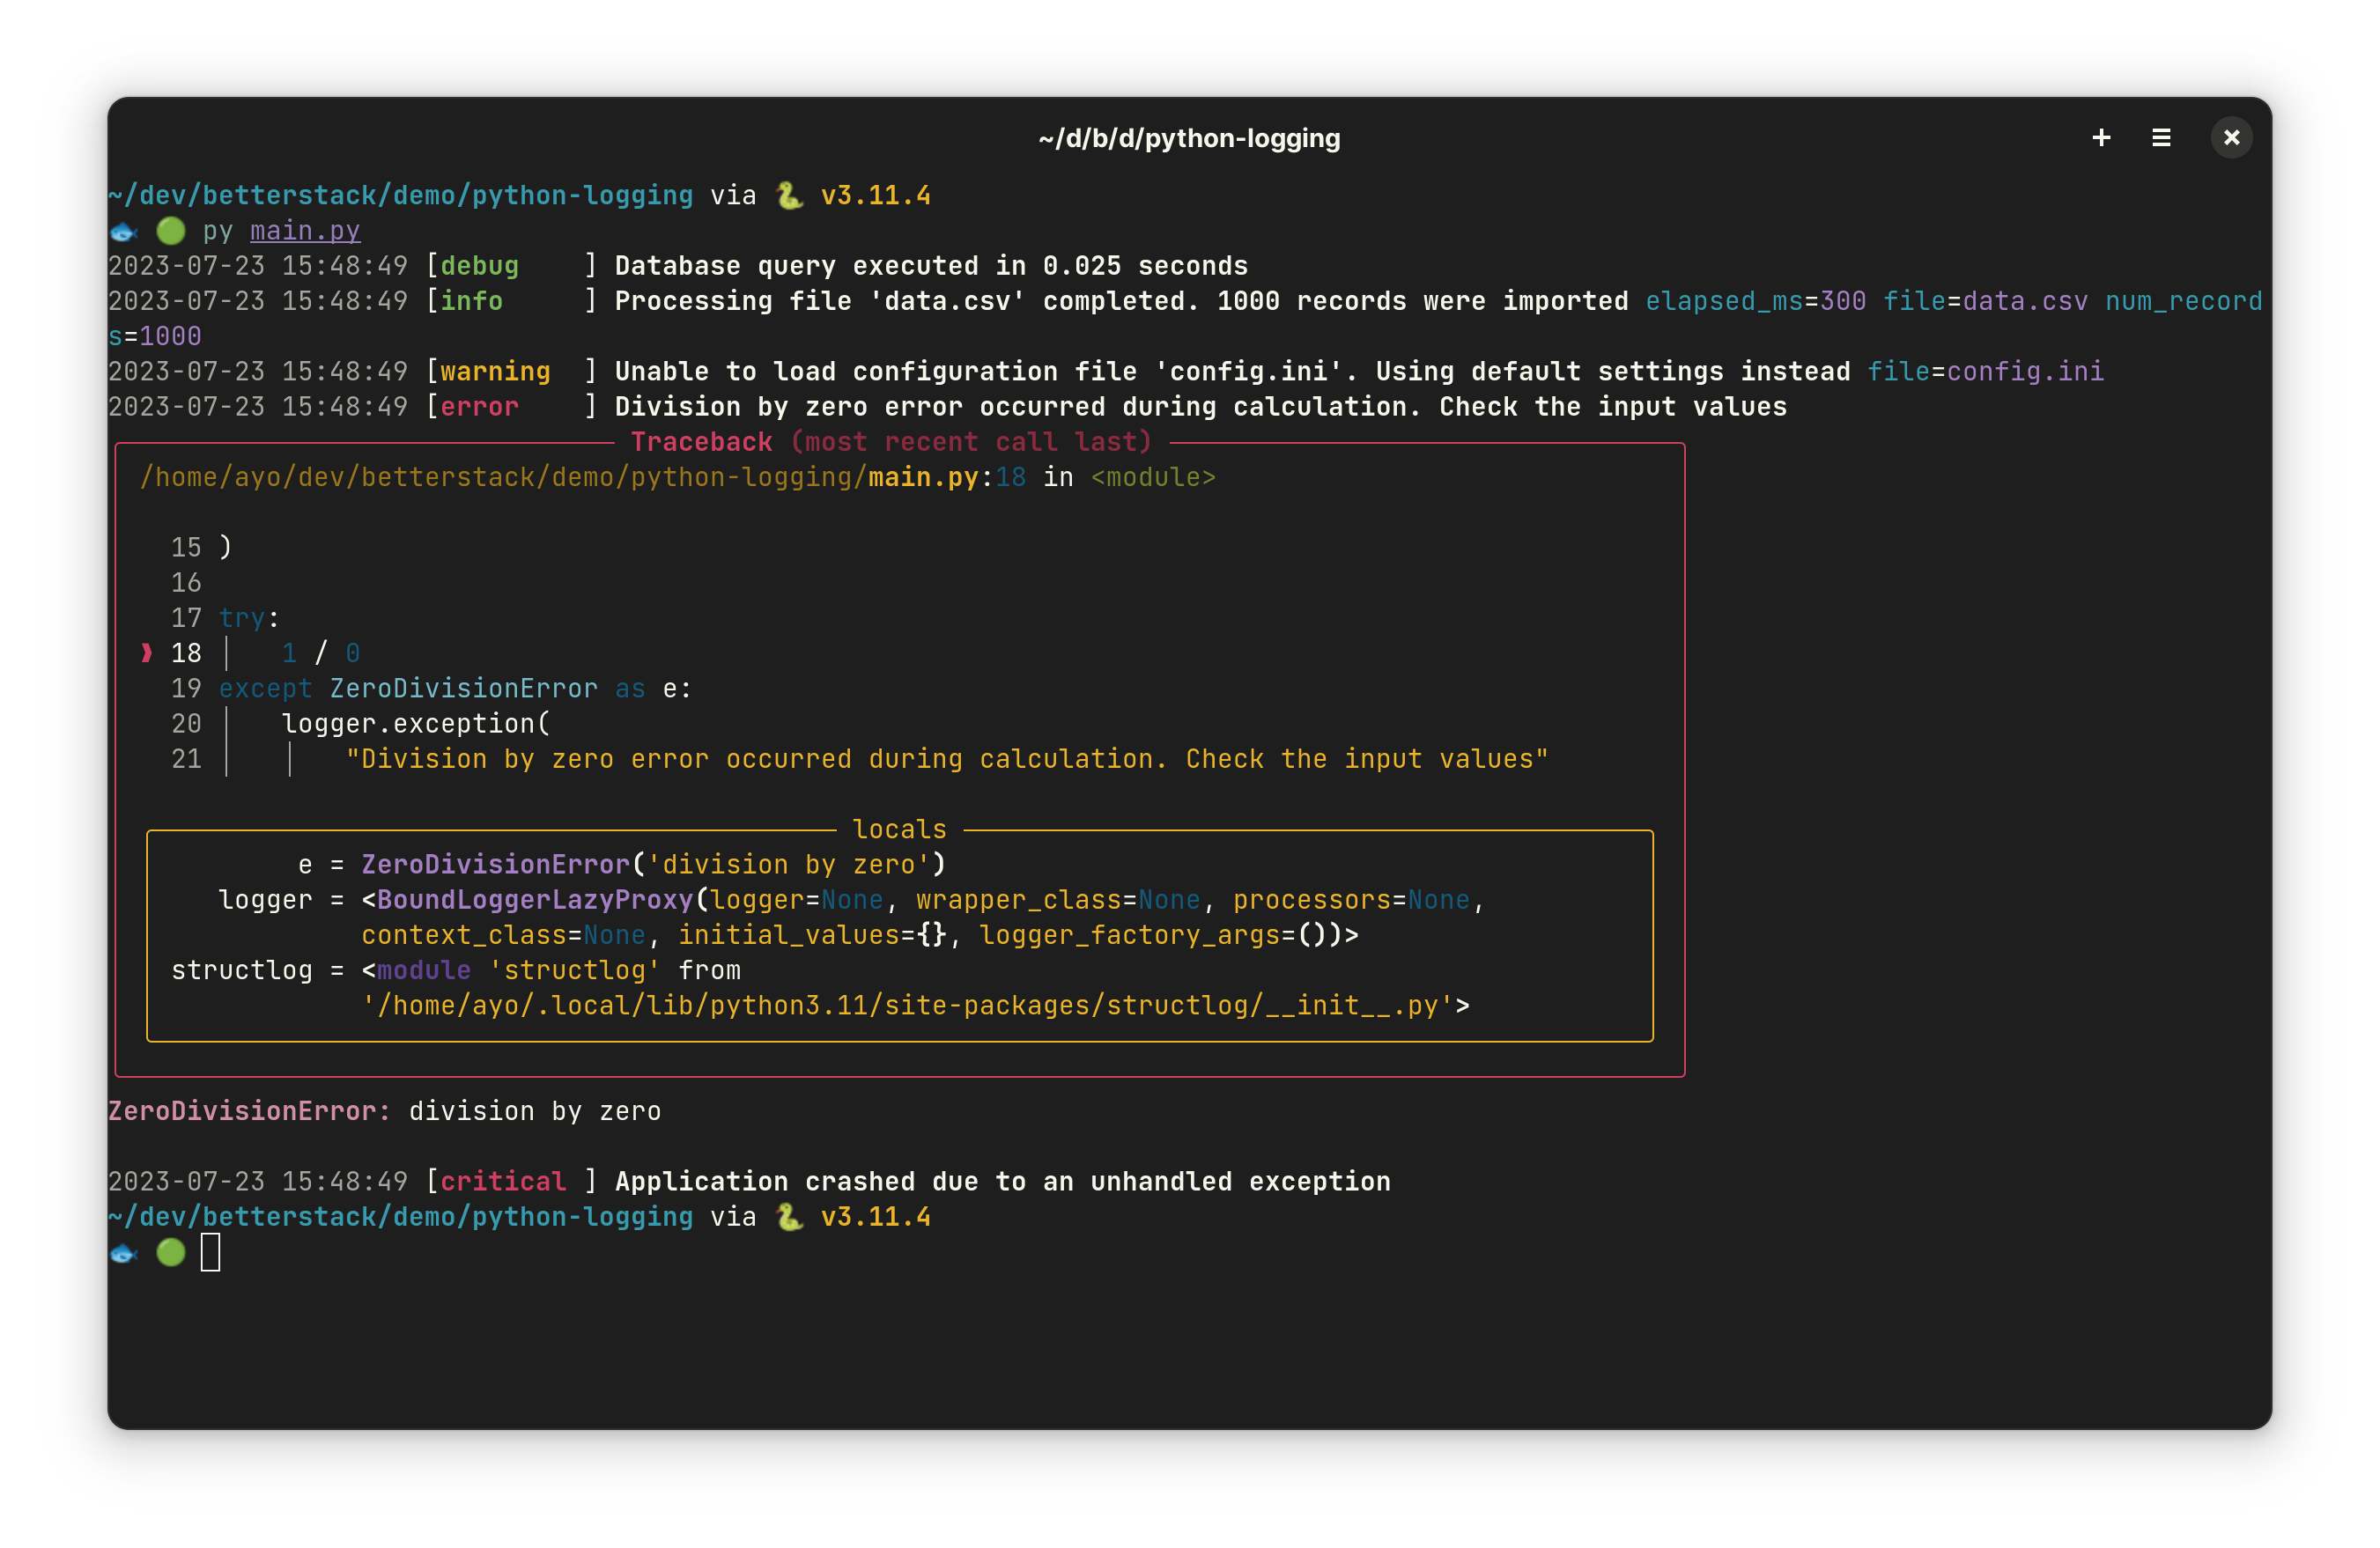This screenshot has height=1548, width=2380.
Task: Click the window title ~/d/b/d/python-logging
Action: click(x=1189, y=138)
